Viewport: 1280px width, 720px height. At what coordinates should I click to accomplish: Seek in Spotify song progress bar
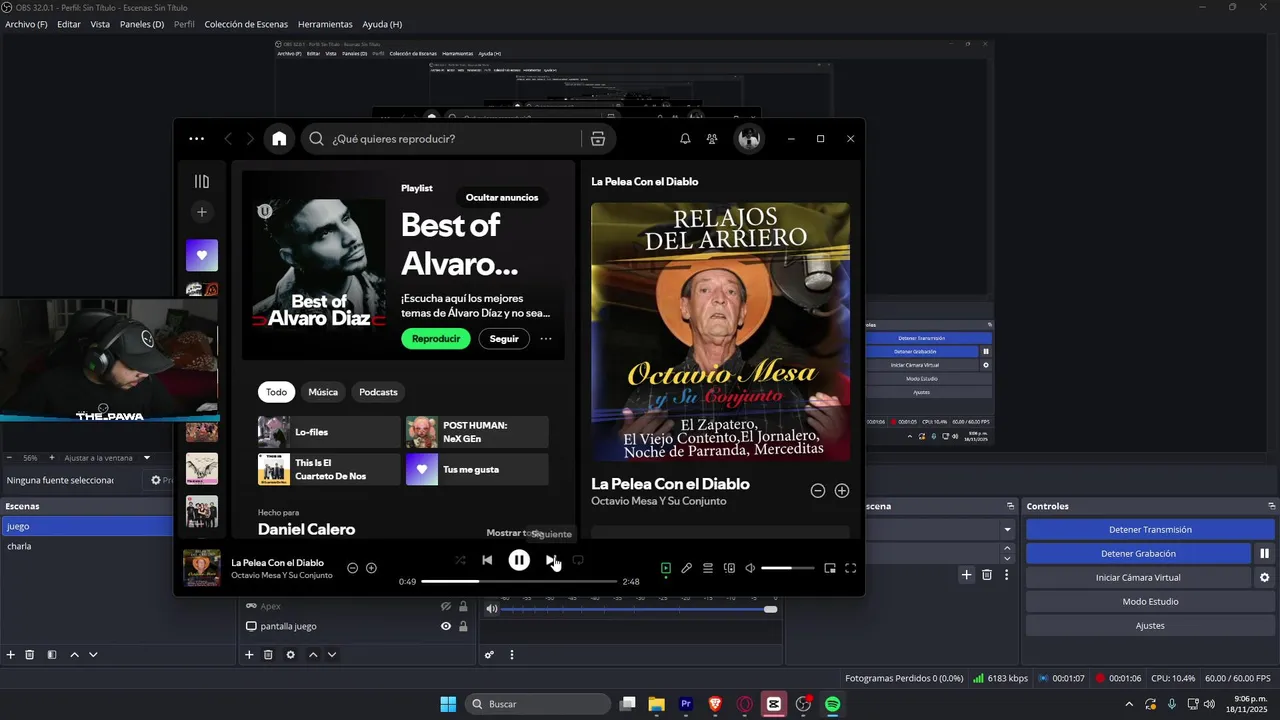[519, 581]
